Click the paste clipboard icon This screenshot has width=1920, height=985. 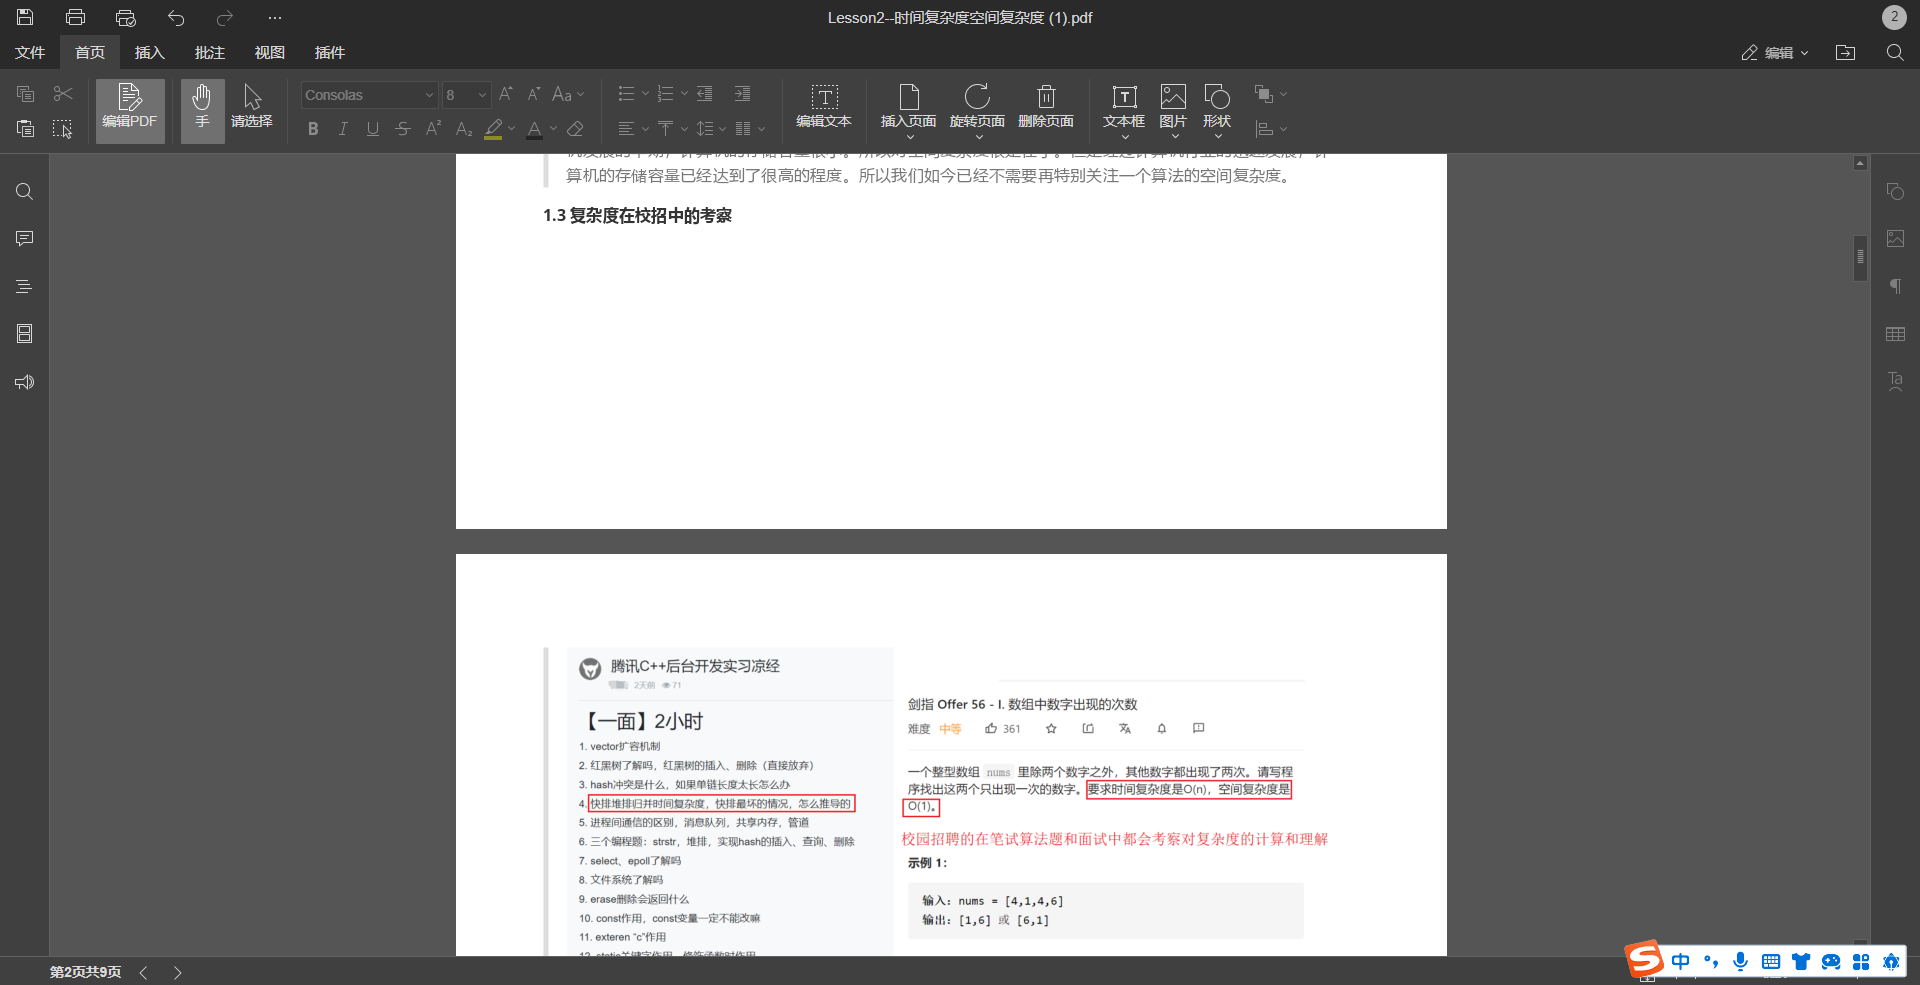26,128
